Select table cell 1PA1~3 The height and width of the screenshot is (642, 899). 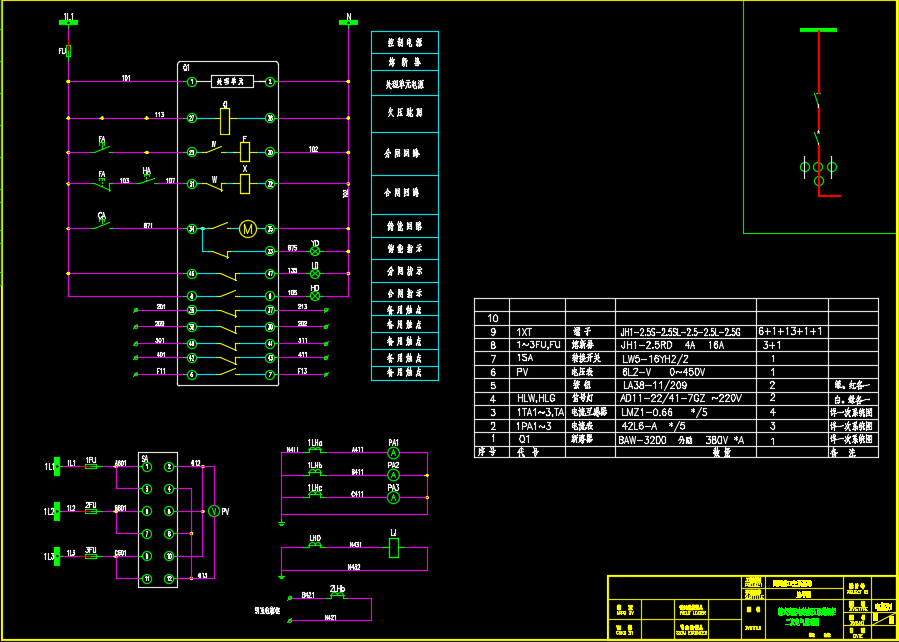(x=538, y=426)
